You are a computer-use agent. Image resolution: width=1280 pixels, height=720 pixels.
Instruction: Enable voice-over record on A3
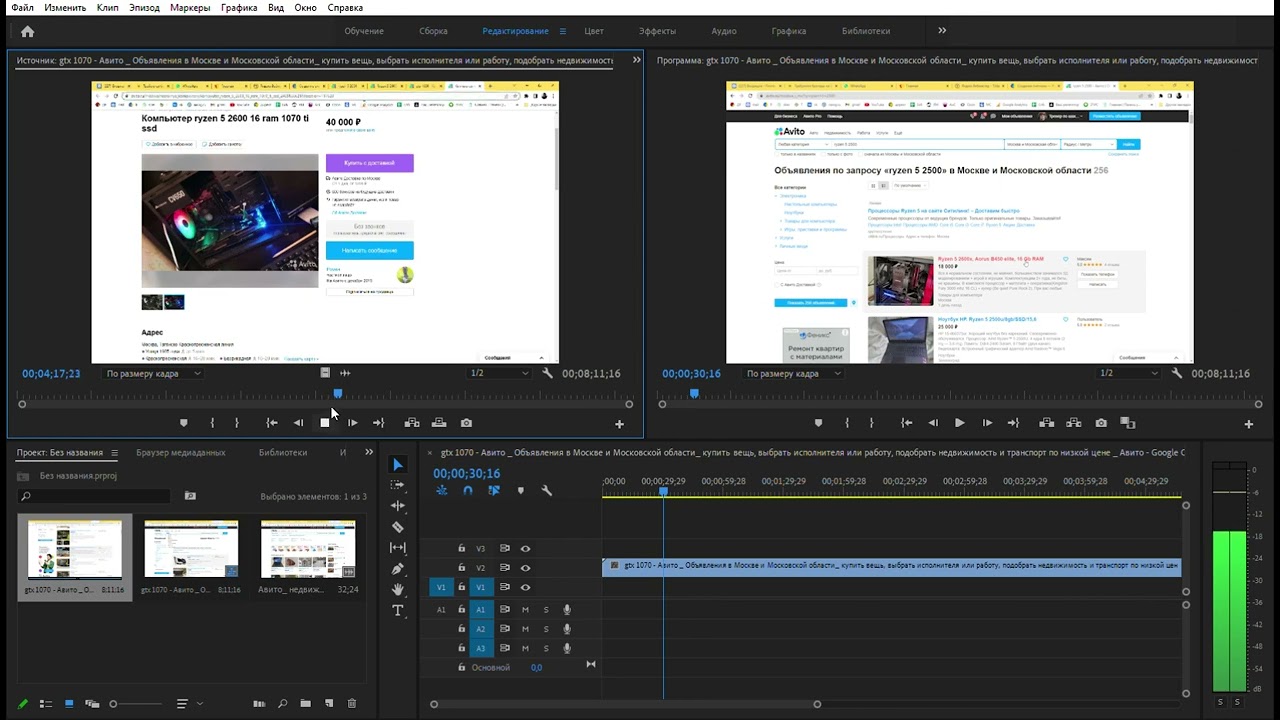coord(567,648)
